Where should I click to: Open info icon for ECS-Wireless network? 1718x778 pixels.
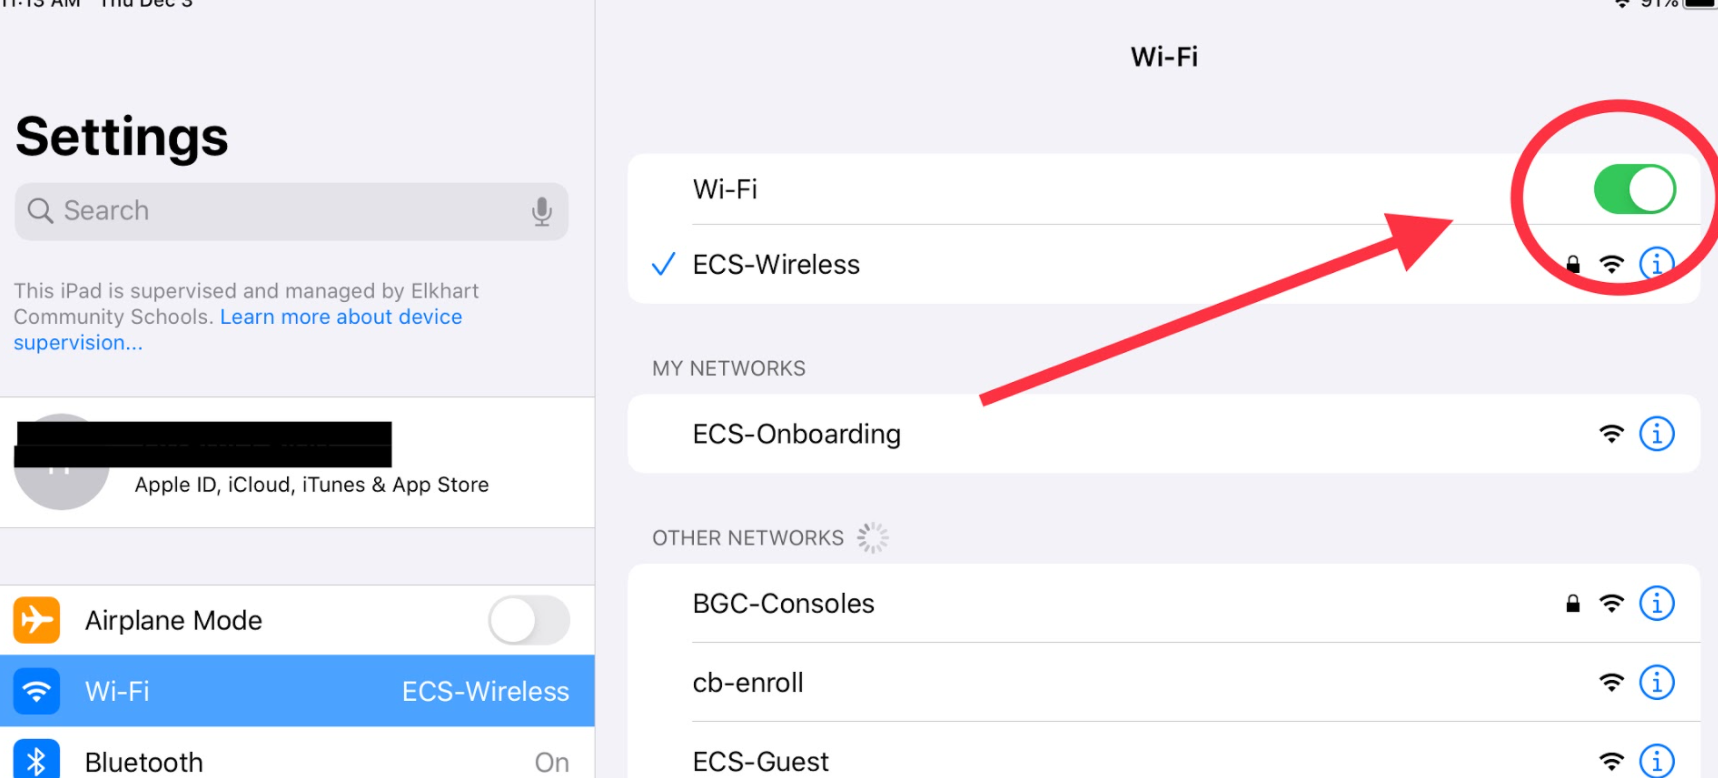1657,264
